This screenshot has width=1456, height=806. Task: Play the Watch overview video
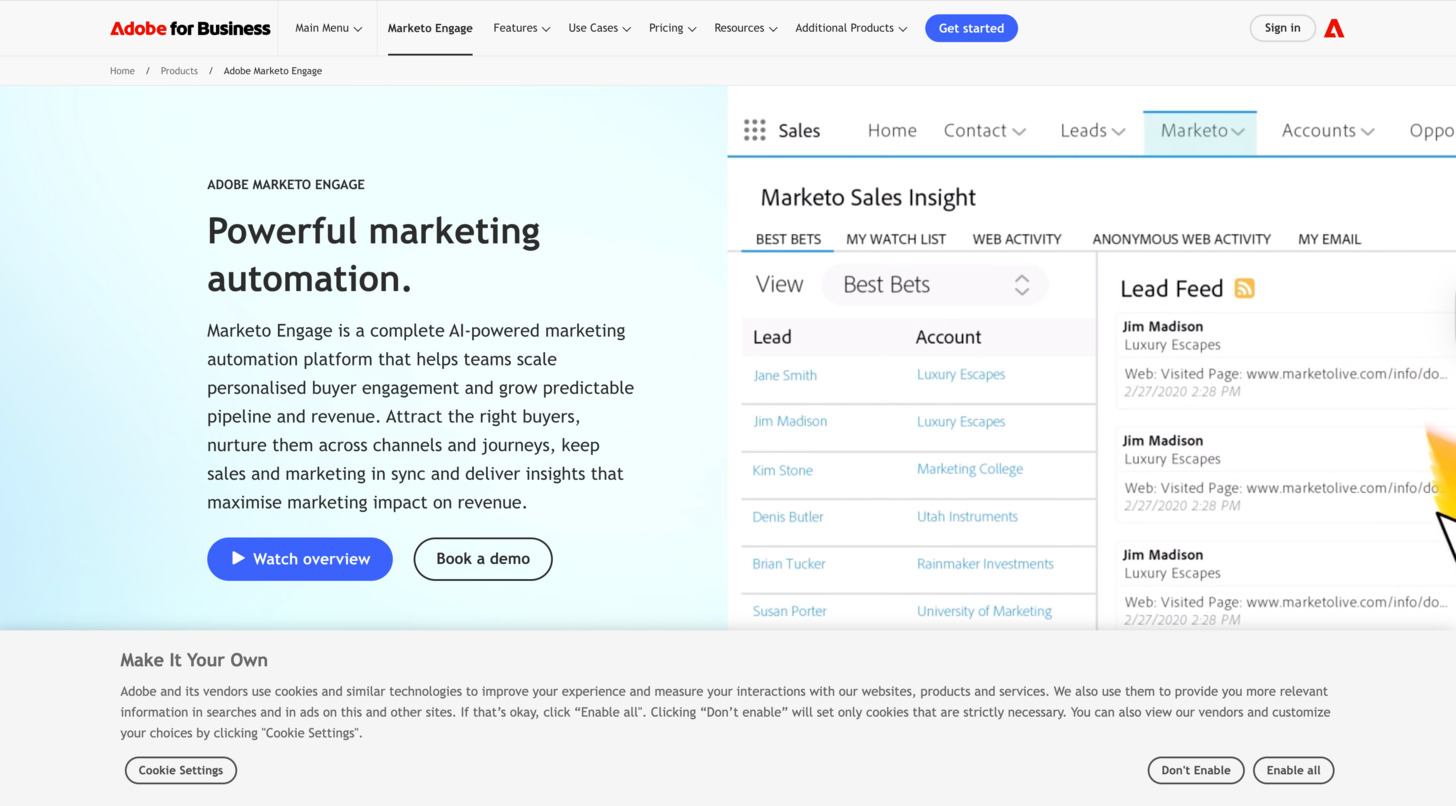300,559
